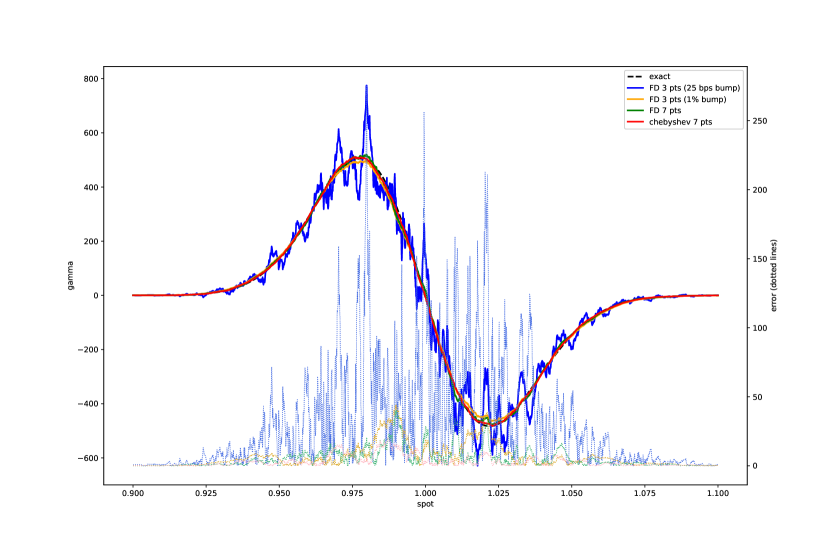Viewport: 830px width, 554px height.
Task: Click the 0 tick on gamma axis
Action: click(x=96, y=296)
